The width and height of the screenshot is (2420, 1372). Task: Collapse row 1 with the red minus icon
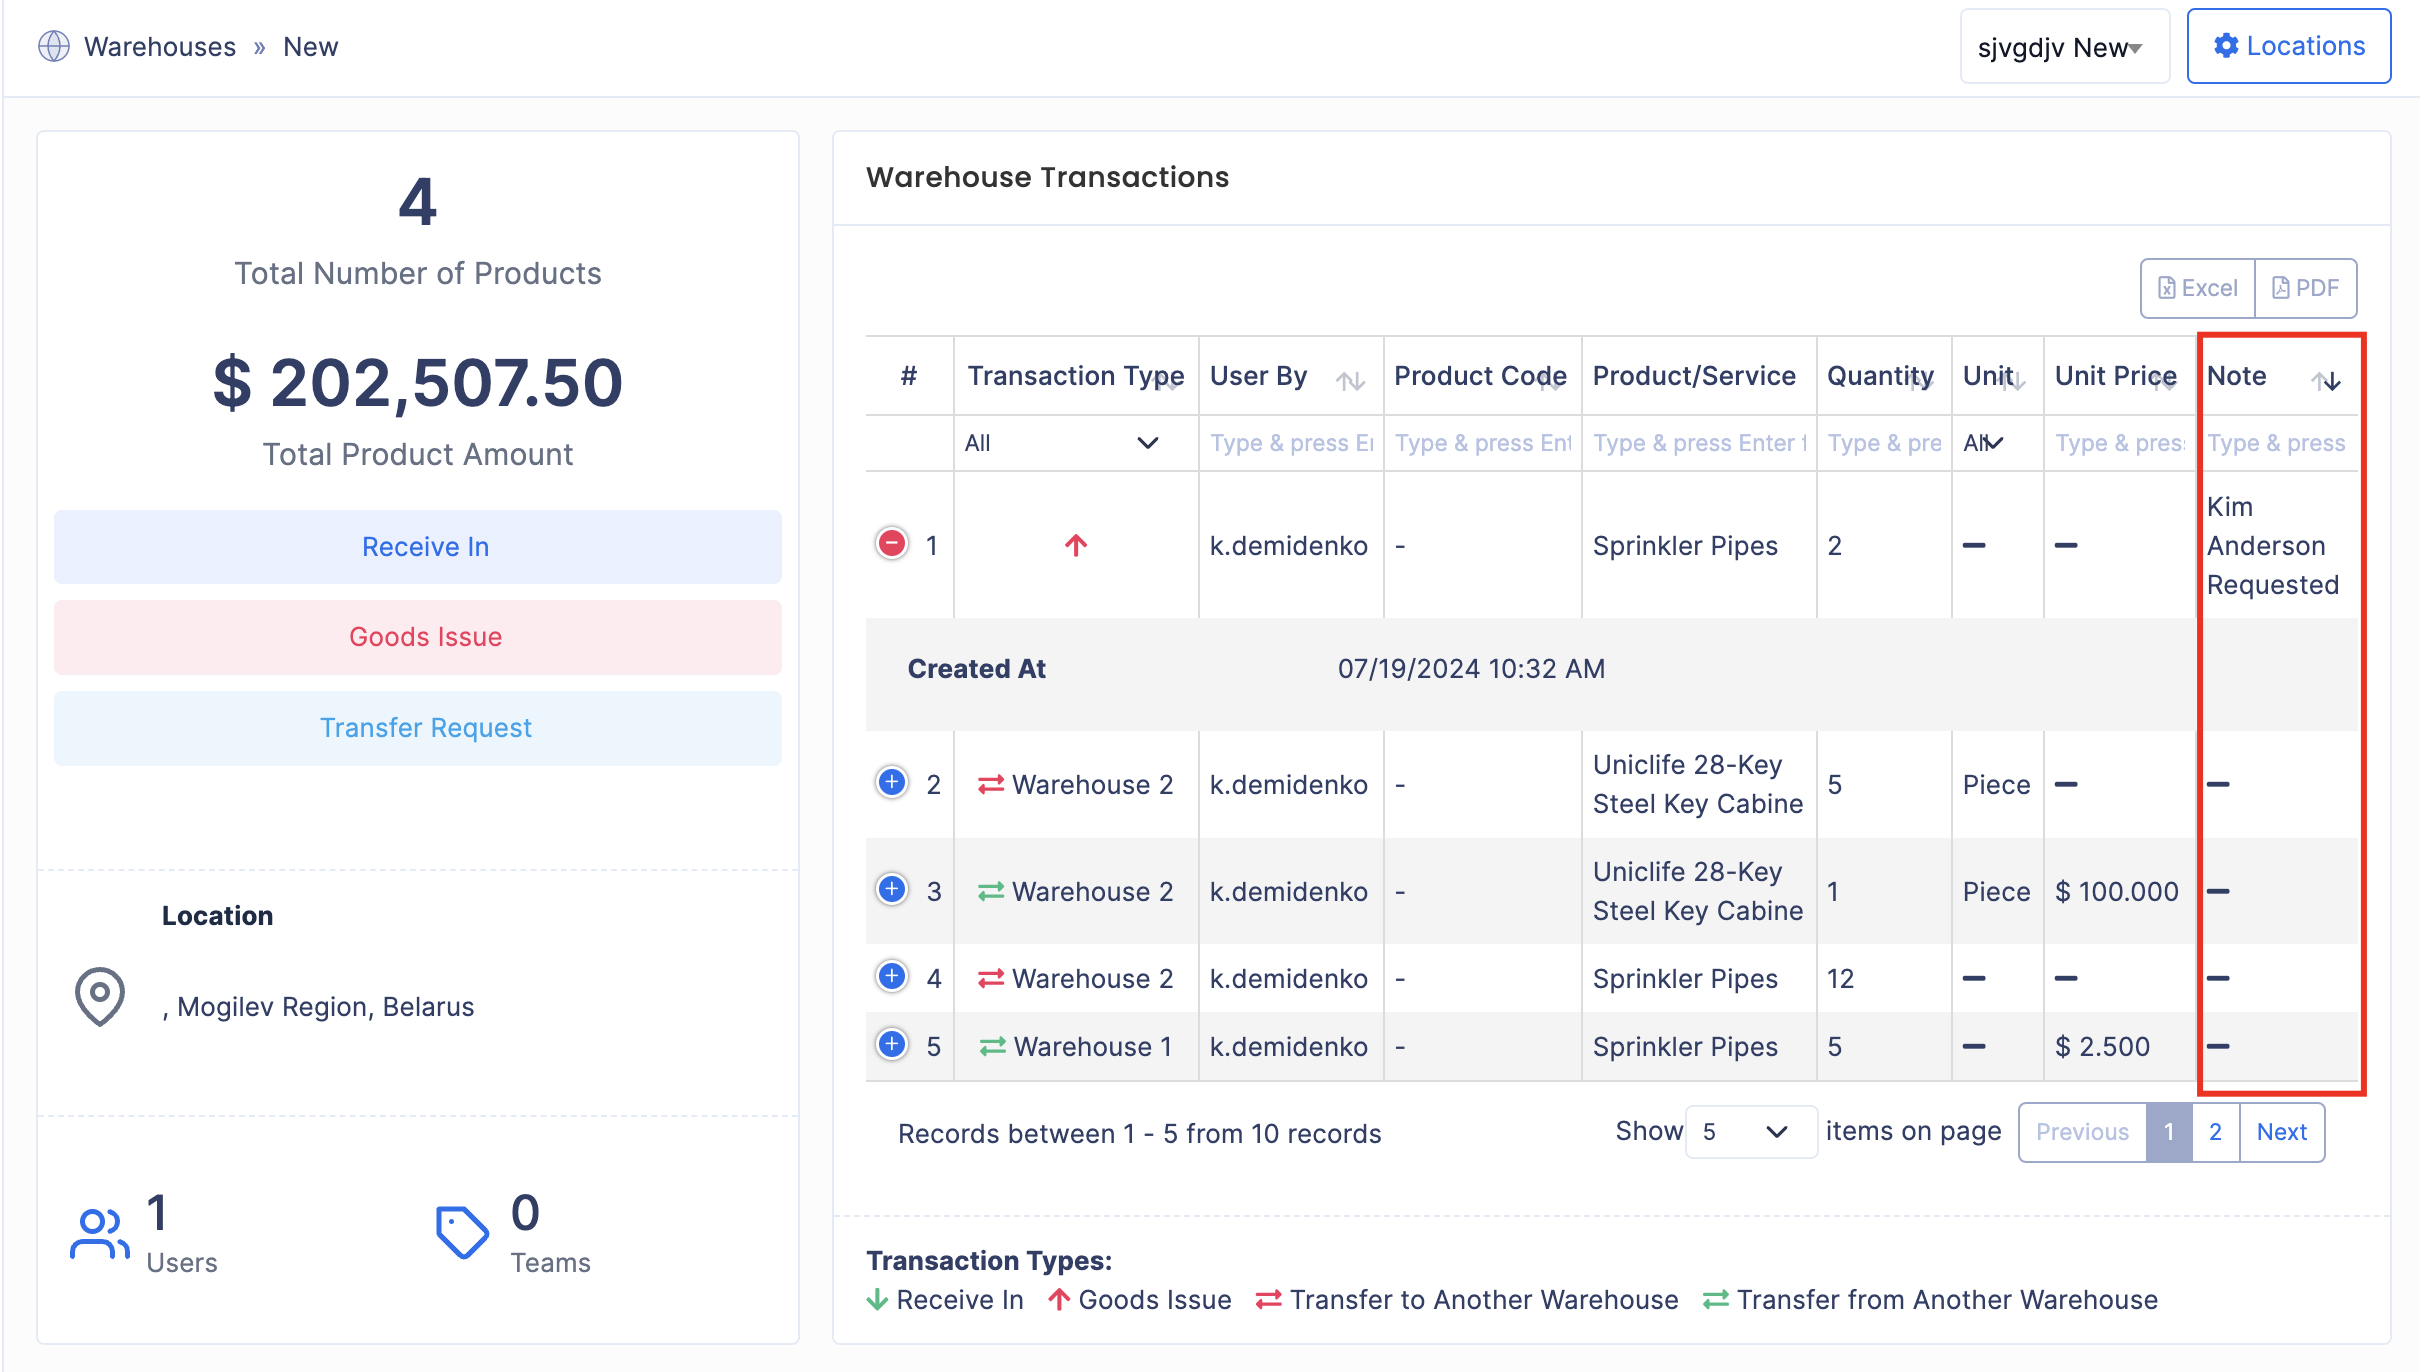pyautogui.click(x=891, y=543)
